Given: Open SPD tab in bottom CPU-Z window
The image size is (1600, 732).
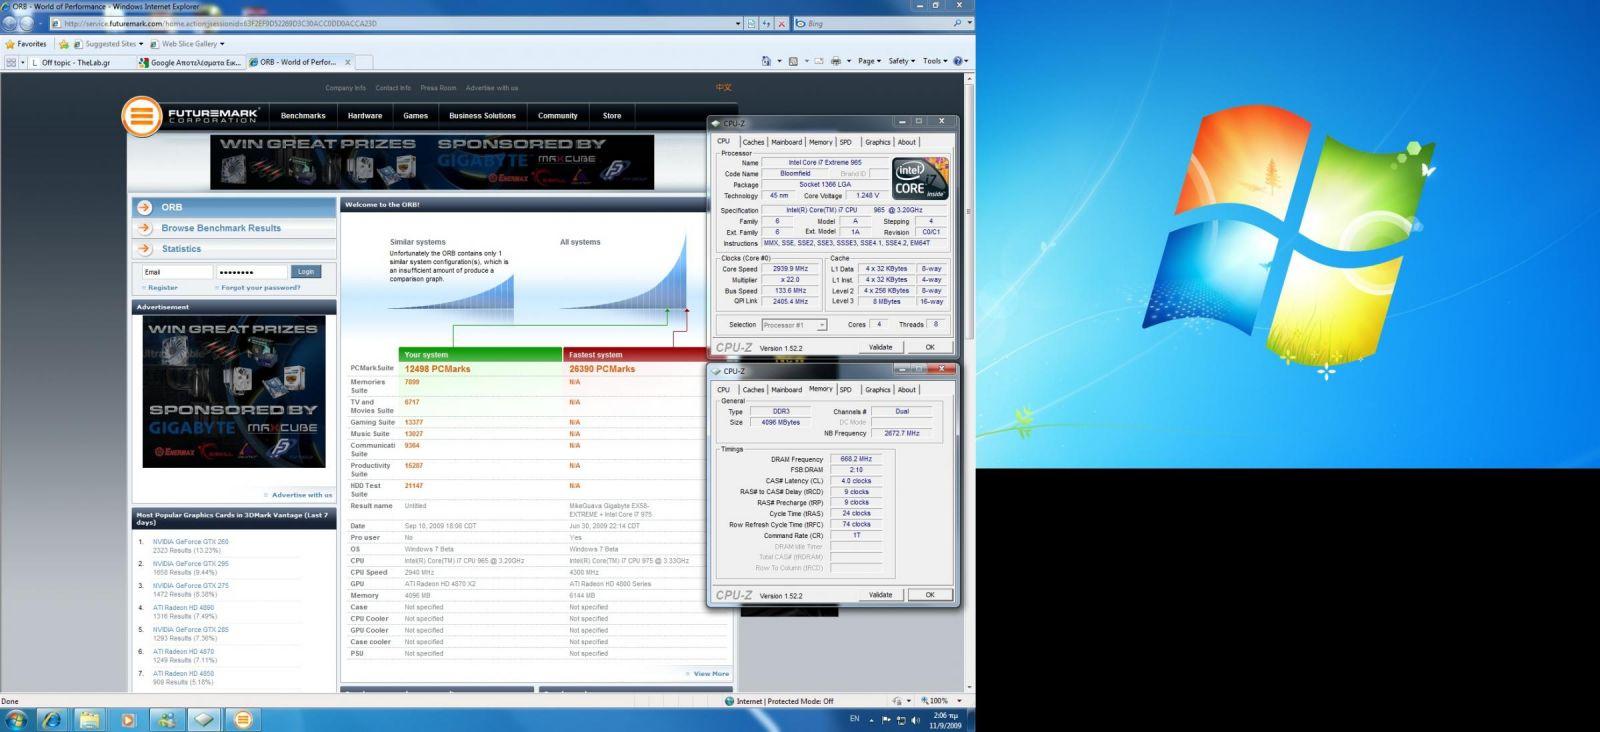Looking at the screenshot, I should 846,390.
